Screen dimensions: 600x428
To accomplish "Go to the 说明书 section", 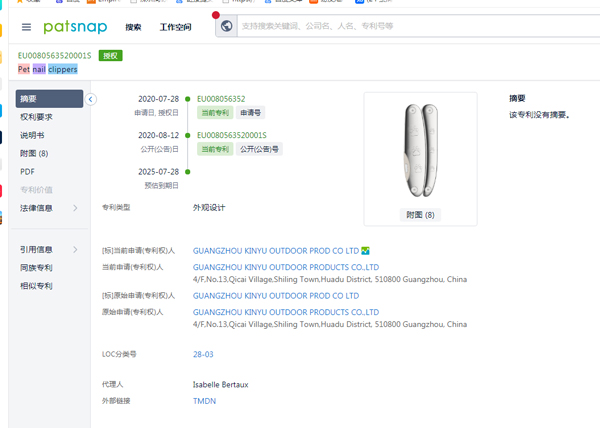I will coord(32,135).
